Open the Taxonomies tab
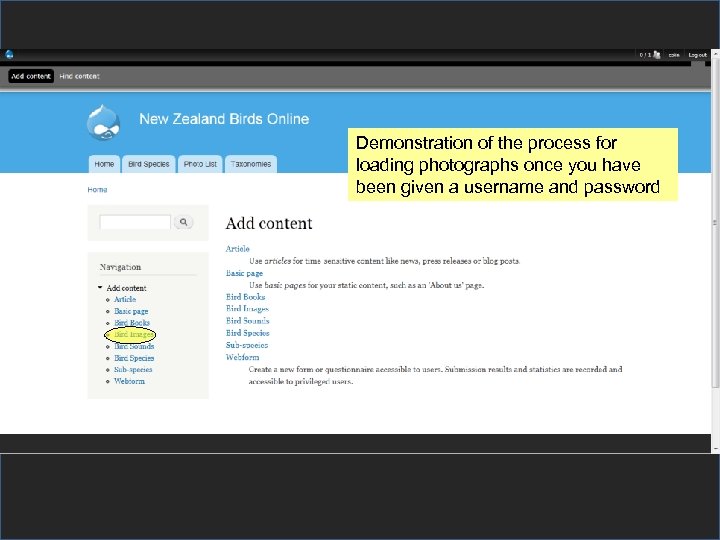 tap(251, 164)
